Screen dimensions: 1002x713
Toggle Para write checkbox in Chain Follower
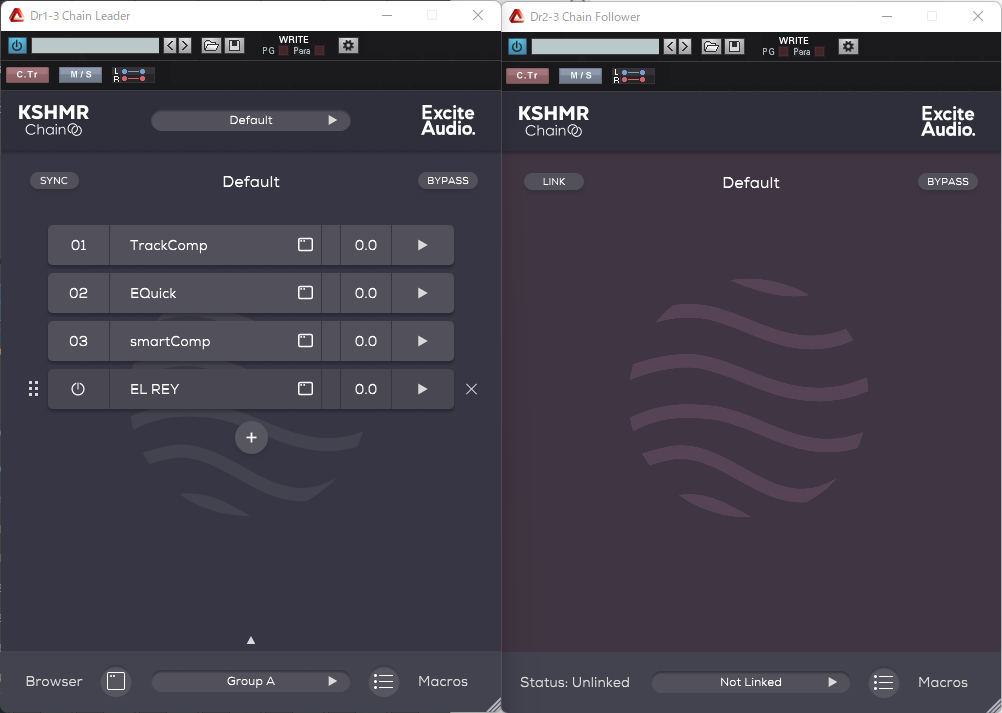(819, 52)
